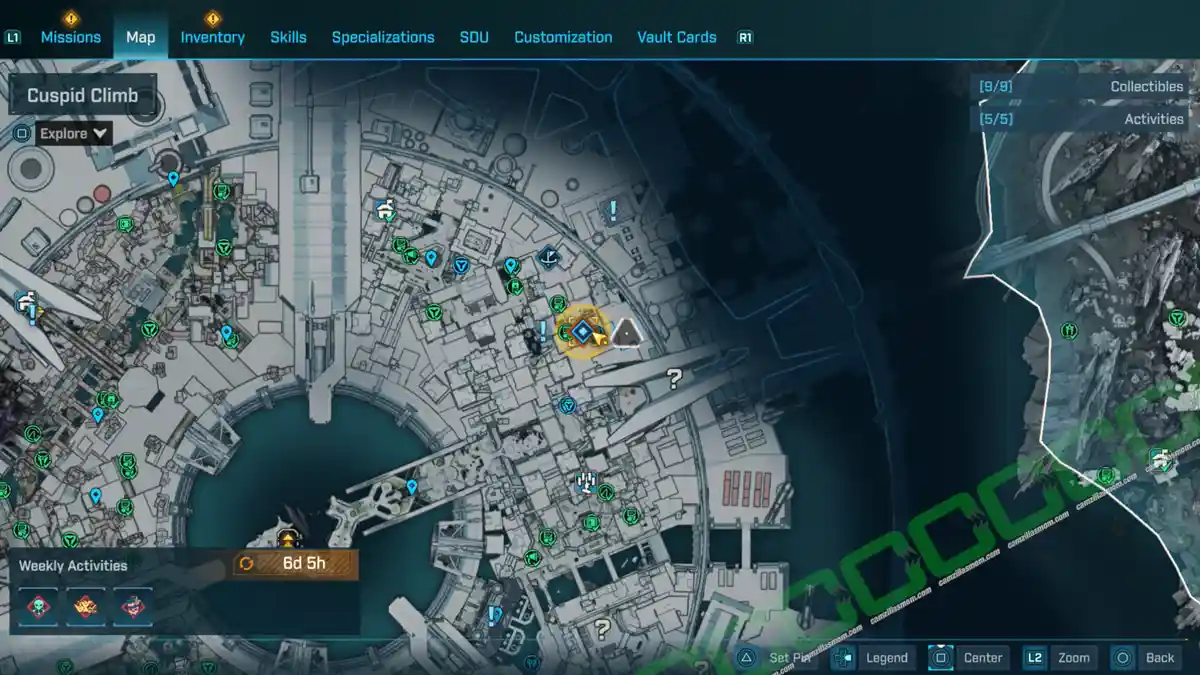Open the Vault Cards tab

(x=676, y=37)
